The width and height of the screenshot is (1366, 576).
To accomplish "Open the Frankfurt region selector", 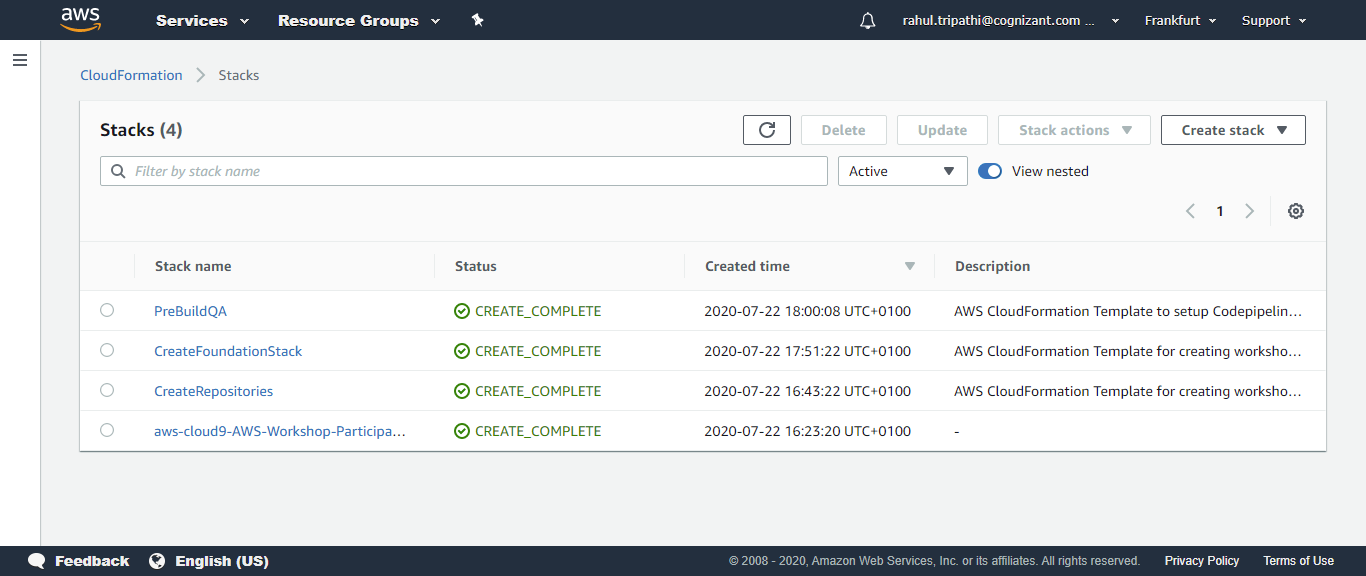I will tap(1181, 20).
